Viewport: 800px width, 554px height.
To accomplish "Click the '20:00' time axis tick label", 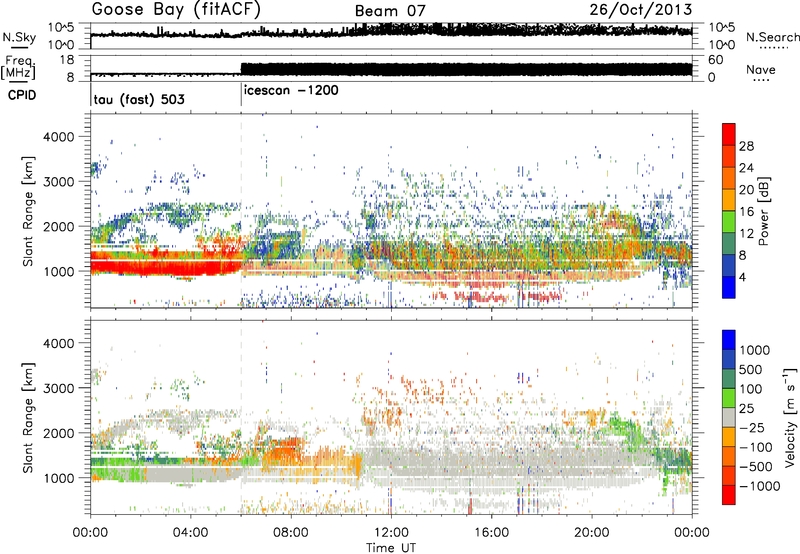I will (592, 533).
